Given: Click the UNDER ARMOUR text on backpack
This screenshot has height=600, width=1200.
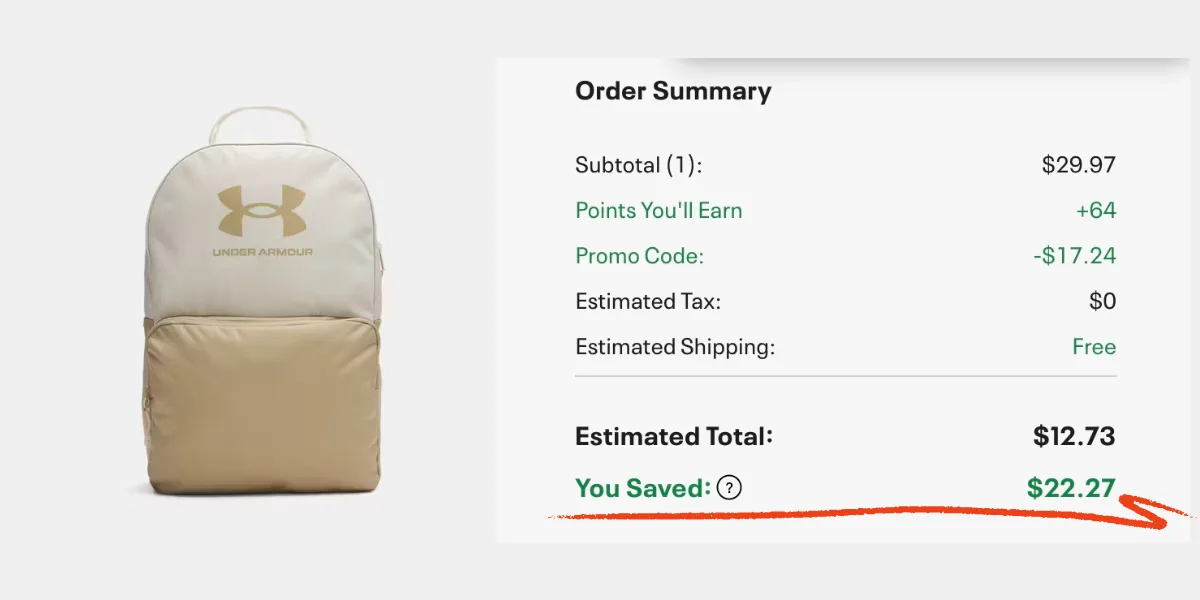Looking at the screenshot, I should tap(262, 252).
